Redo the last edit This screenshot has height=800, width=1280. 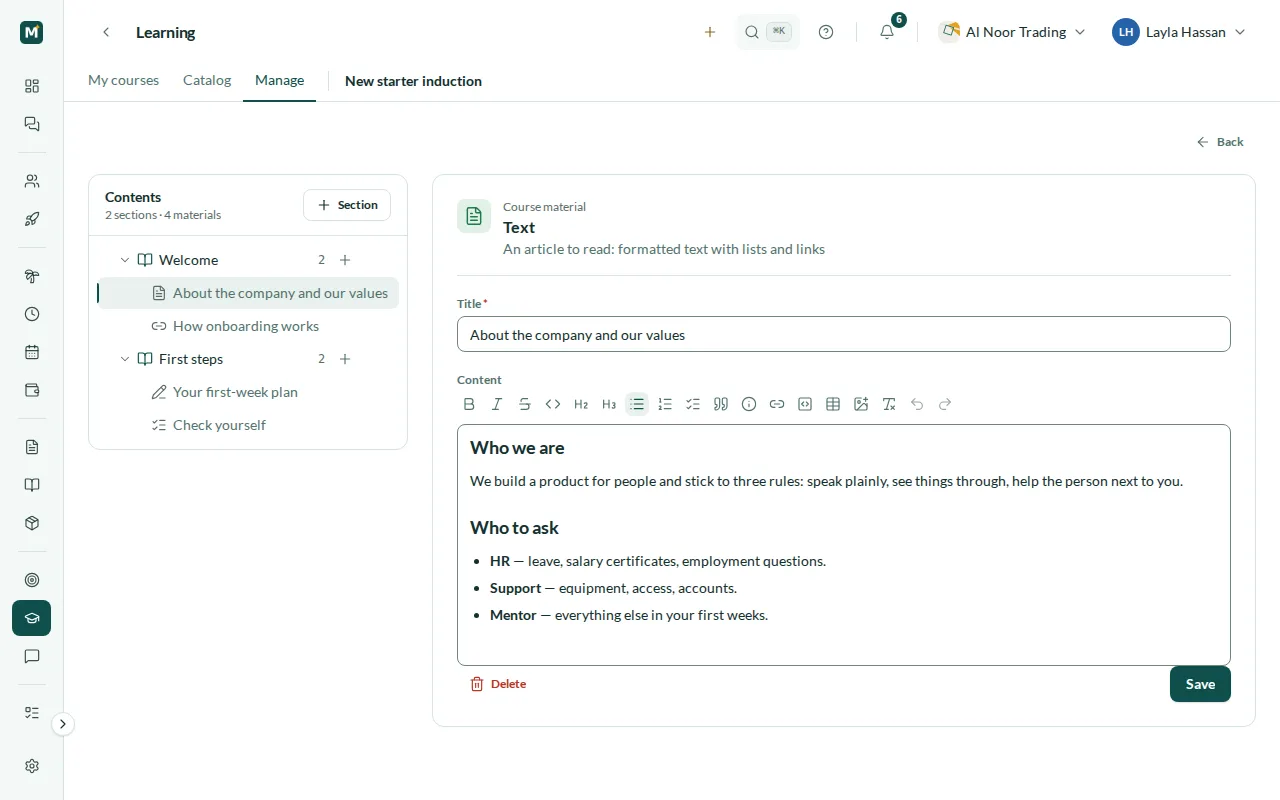[x=945, y=404]
